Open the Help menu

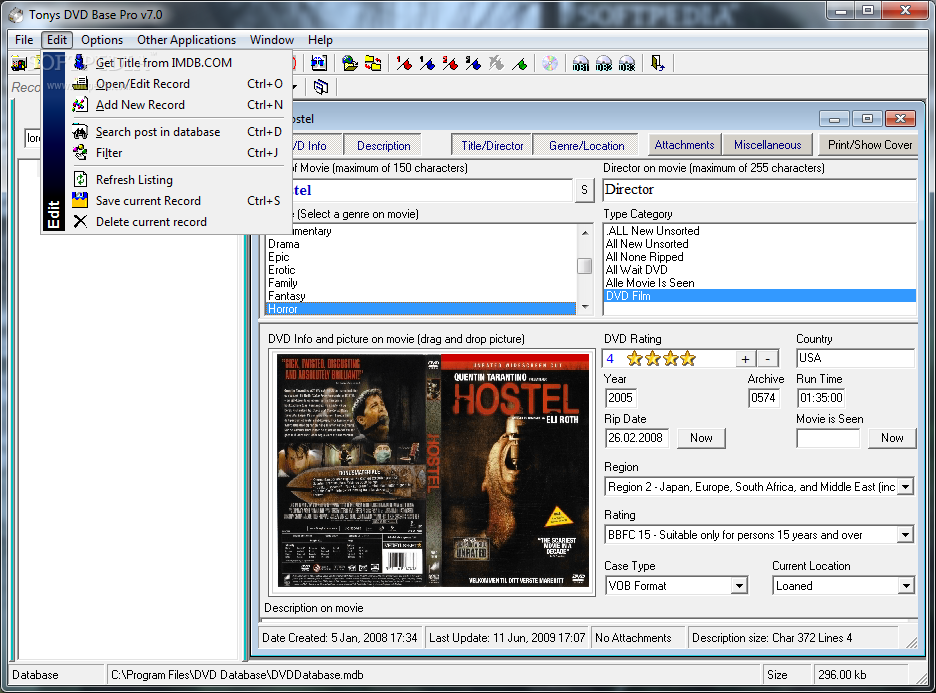coord(320,40)
